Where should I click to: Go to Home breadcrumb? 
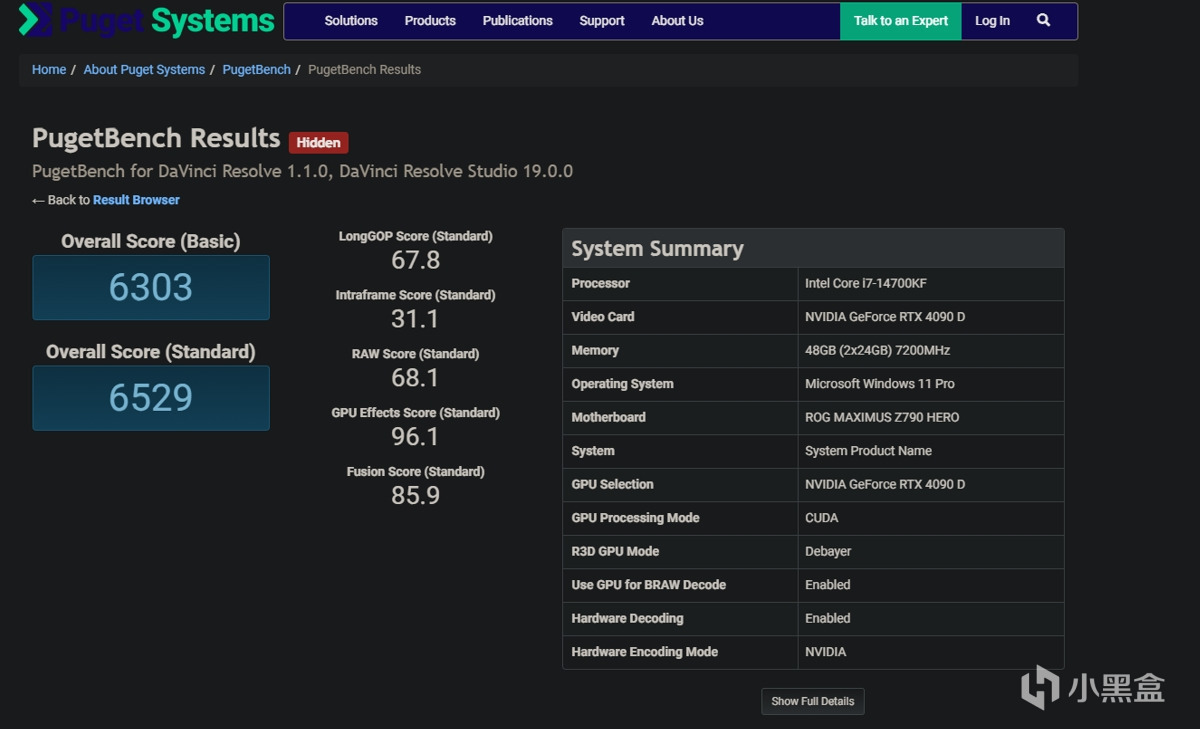(49, 70)
